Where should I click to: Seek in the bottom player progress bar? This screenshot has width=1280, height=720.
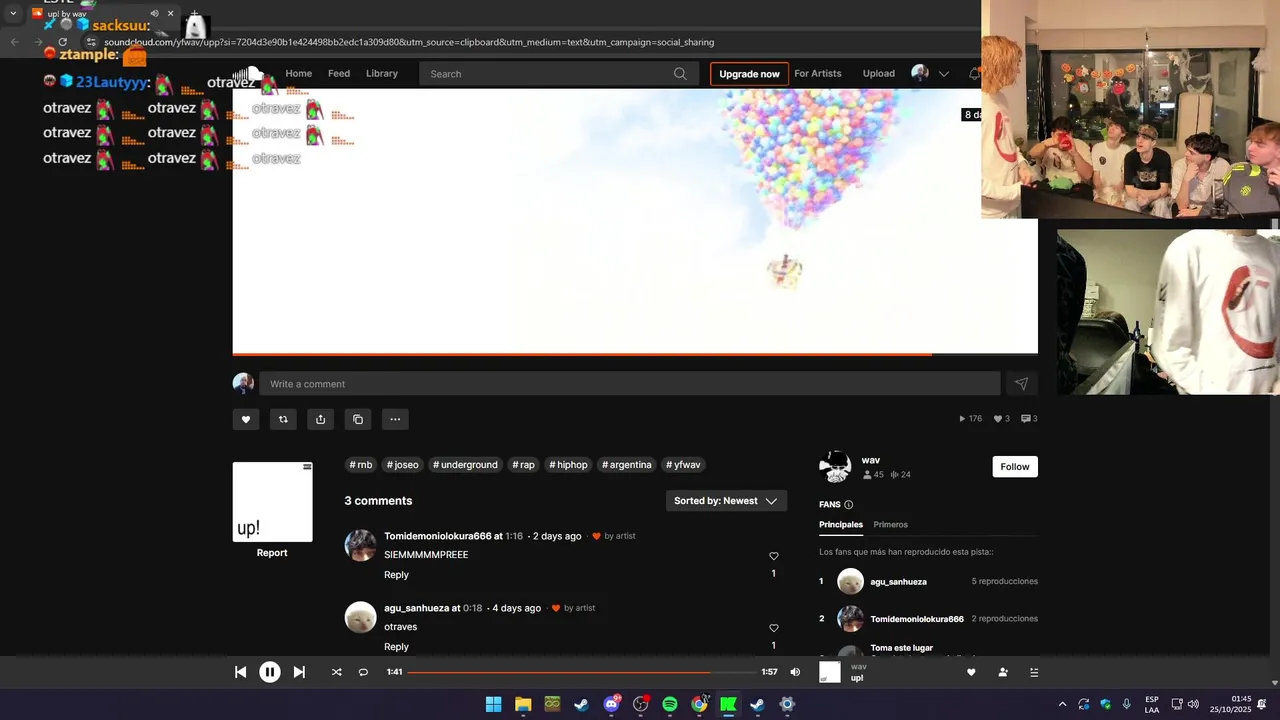click(581, 672)
